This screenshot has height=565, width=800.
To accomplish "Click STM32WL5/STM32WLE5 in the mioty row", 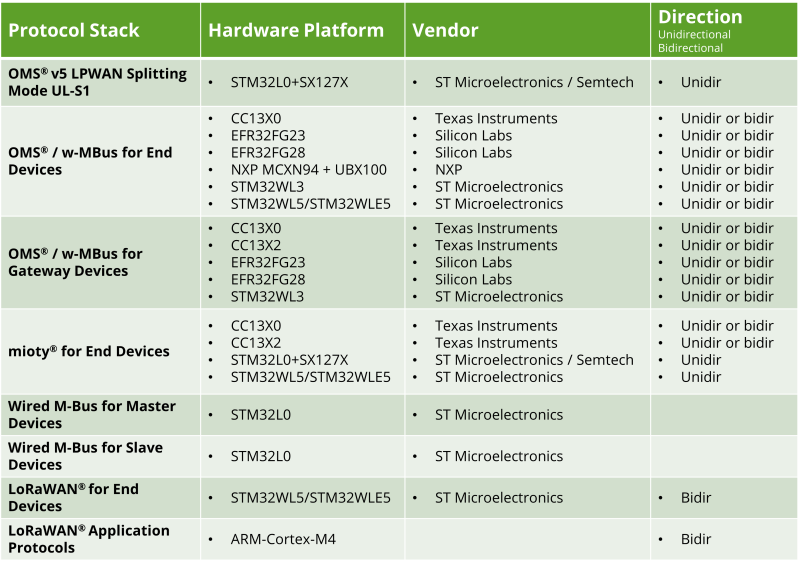I will [311, 377].
